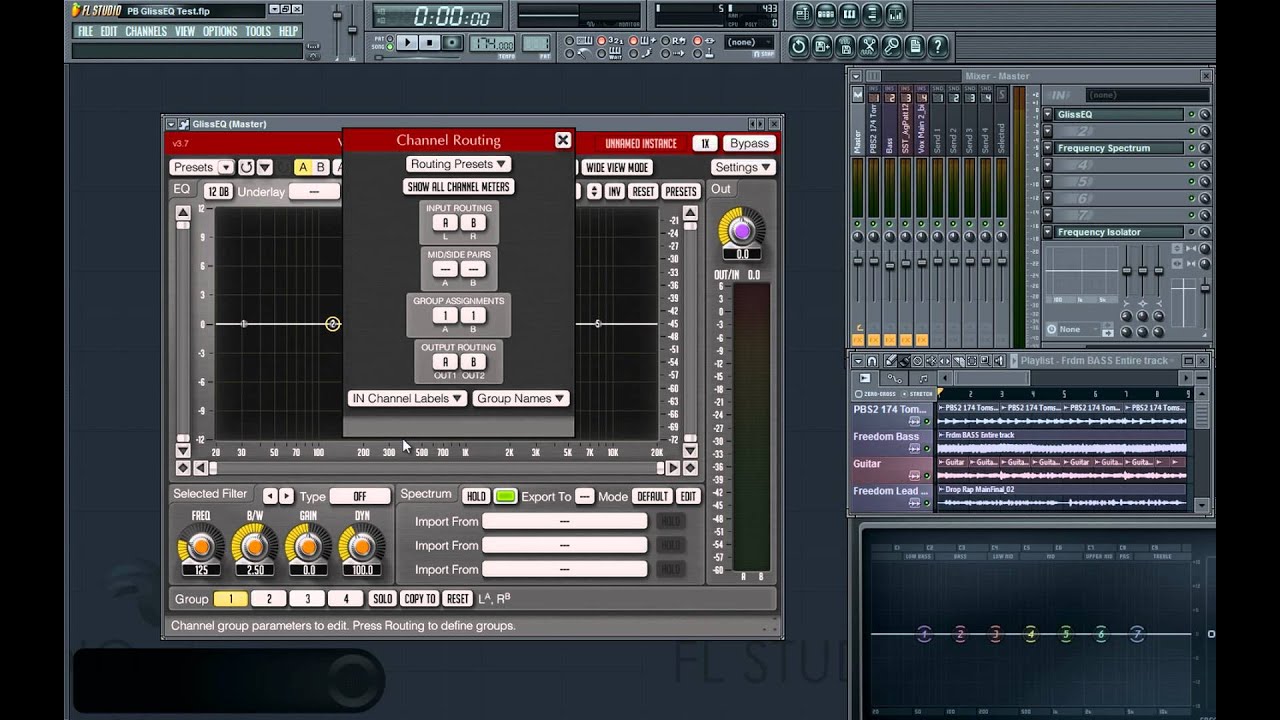Open the browser icon in the toolbar
The width and height of the screenshot is (1280, 720).
(873, 14)
